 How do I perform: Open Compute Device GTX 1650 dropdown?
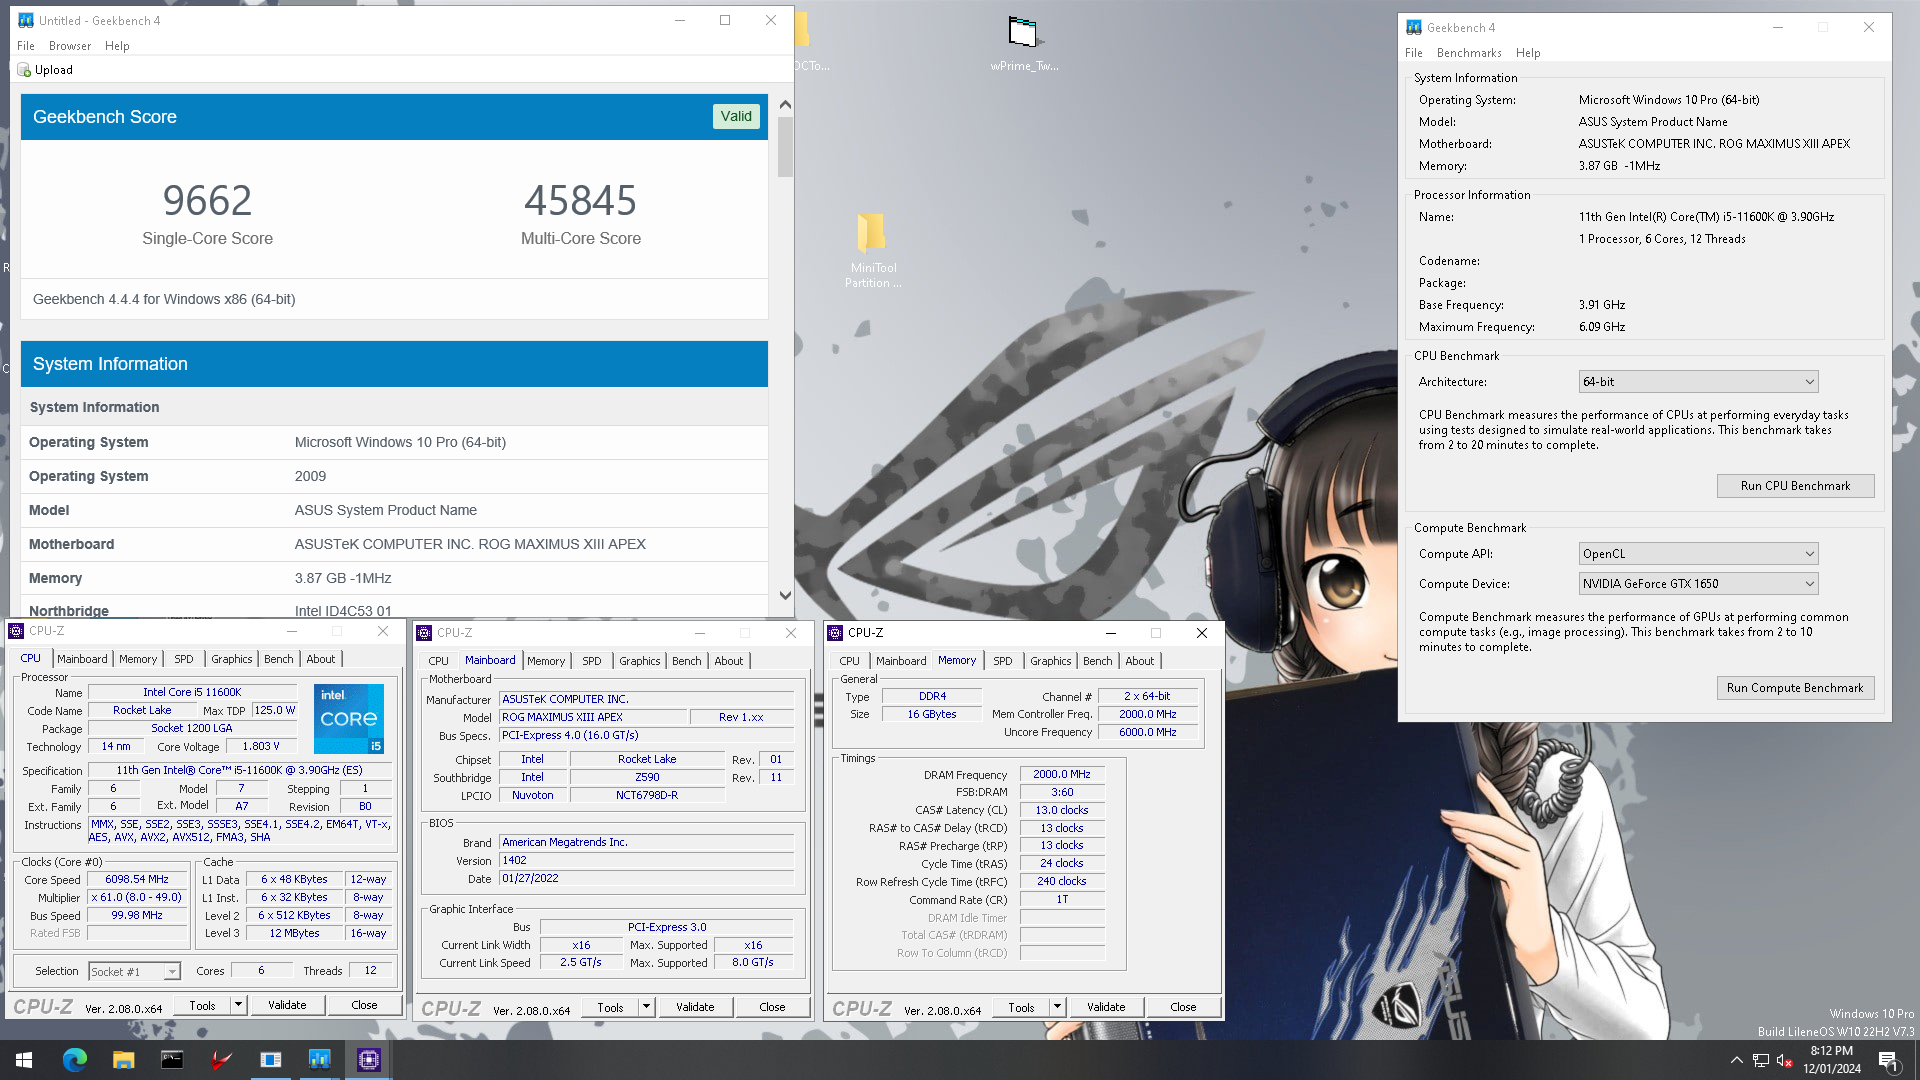1698,584
